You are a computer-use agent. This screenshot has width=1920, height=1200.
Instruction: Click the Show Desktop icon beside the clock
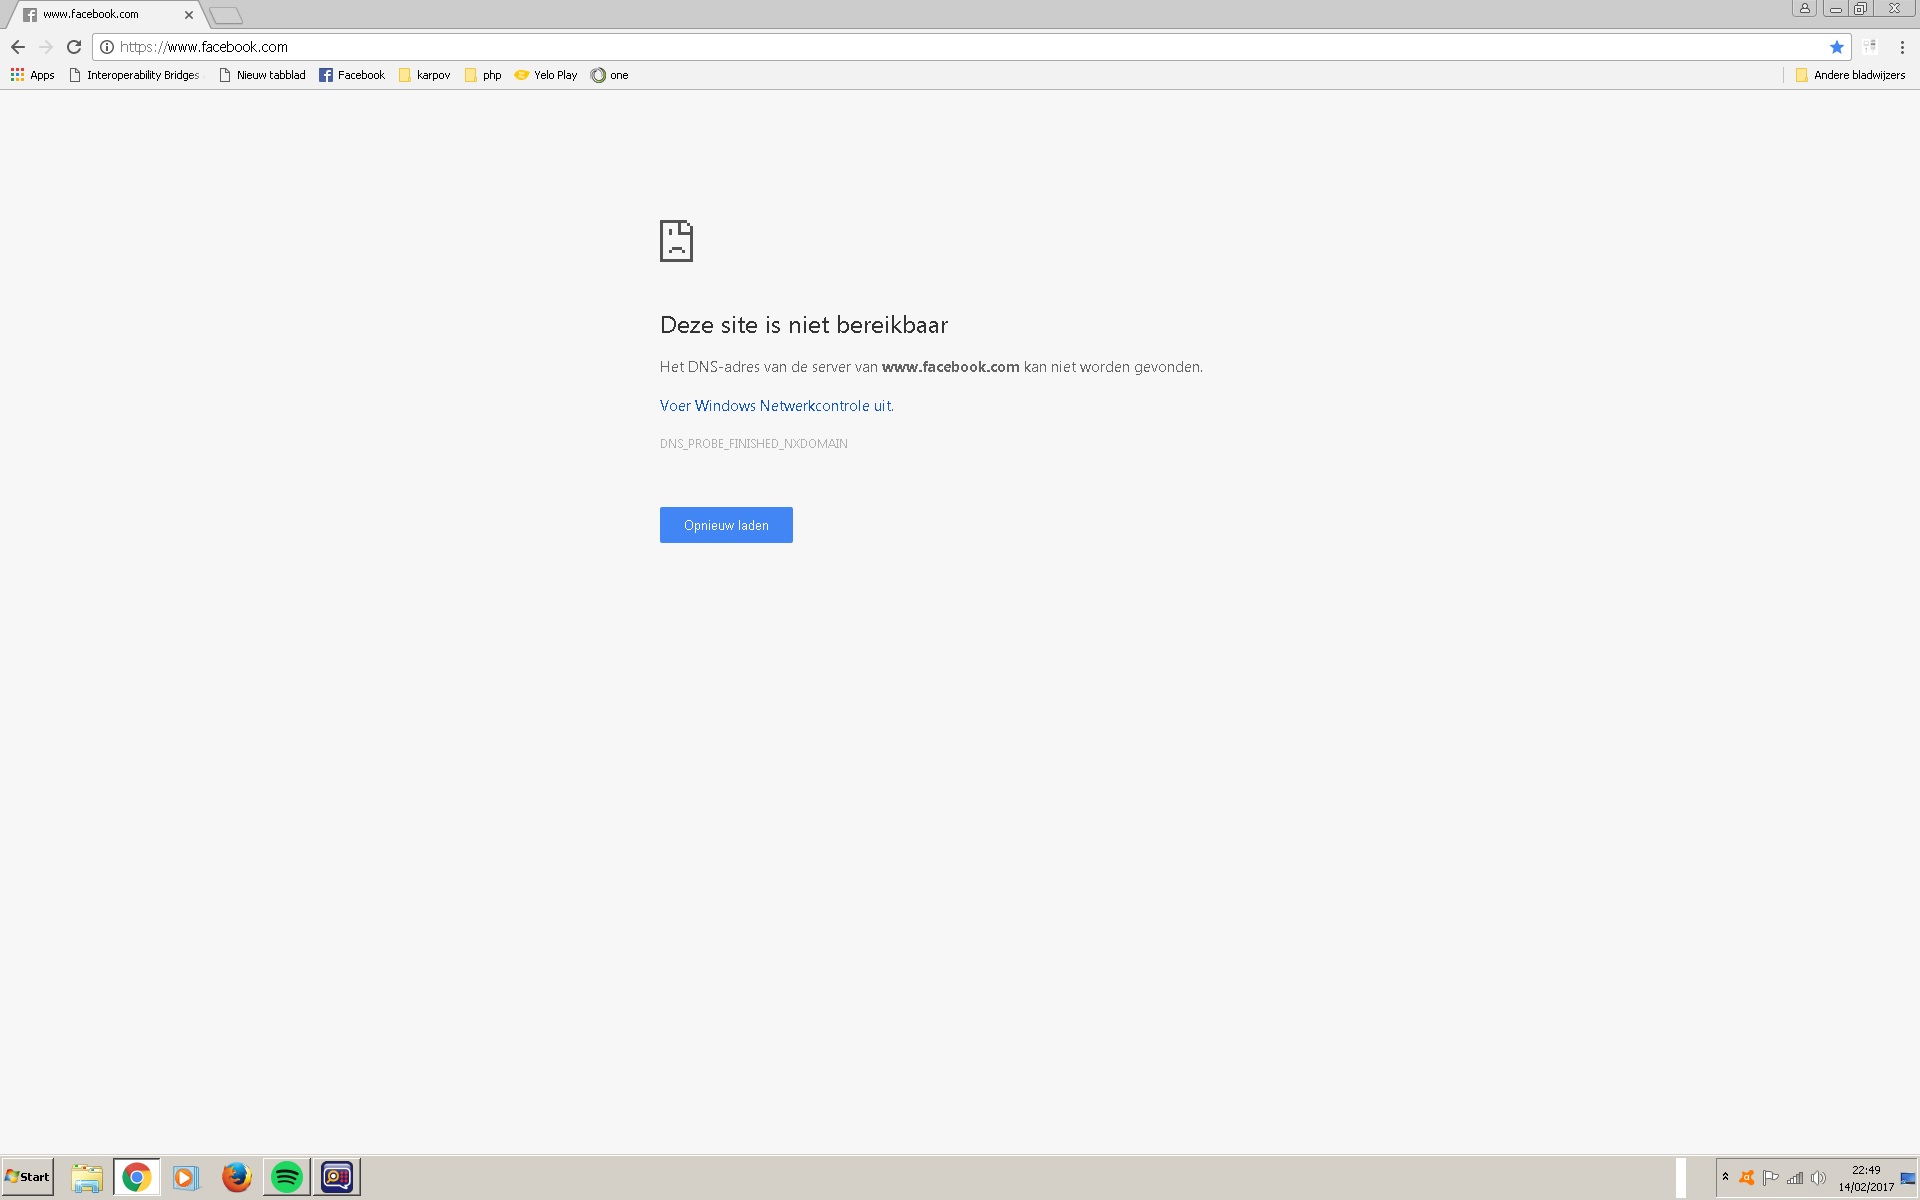[1908, 1178]
